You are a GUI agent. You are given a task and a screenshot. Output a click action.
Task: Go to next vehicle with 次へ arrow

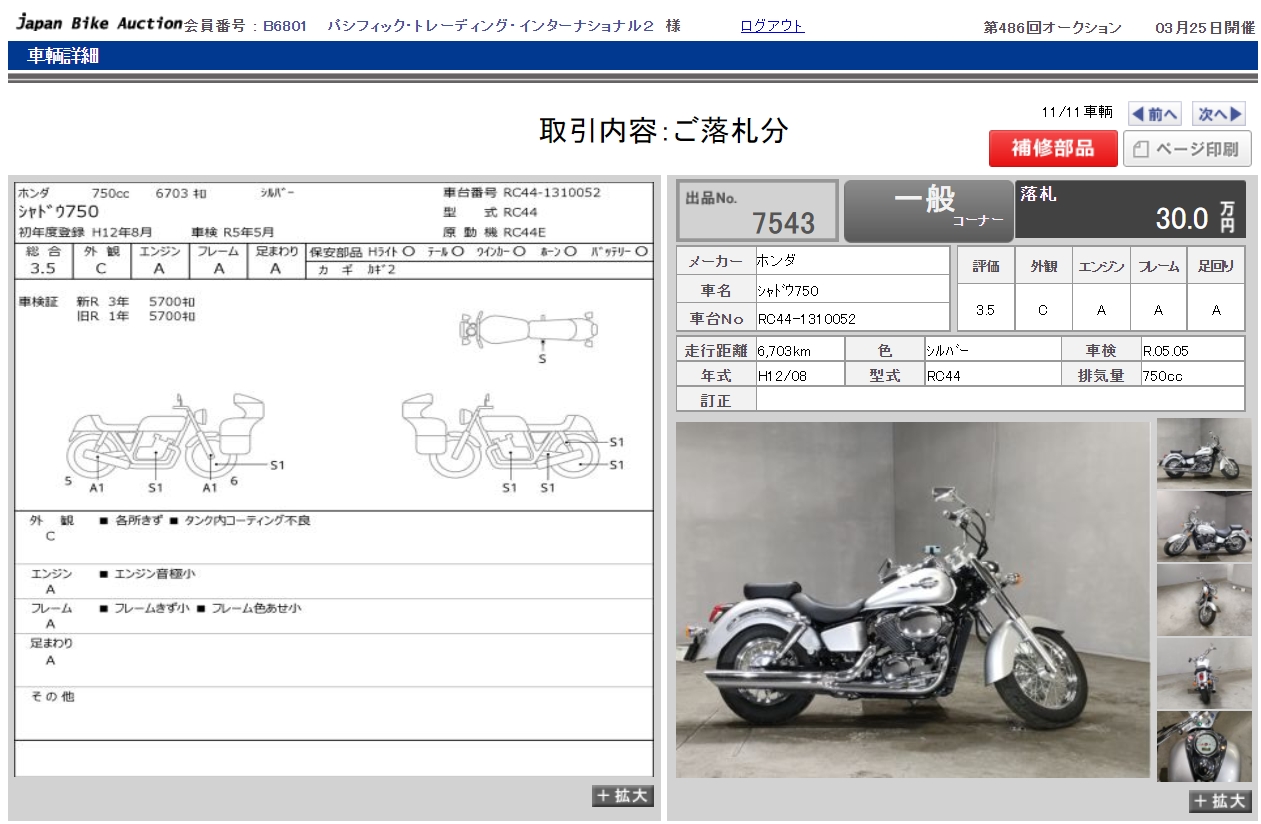pyautogui.click(x=1220, y=114)
